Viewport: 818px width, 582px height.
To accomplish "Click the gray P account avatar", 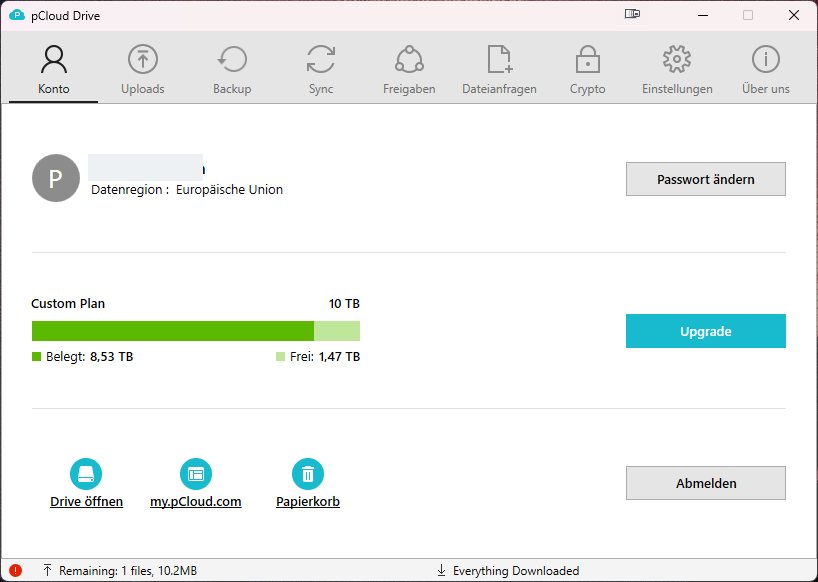I will click(56, 178).
